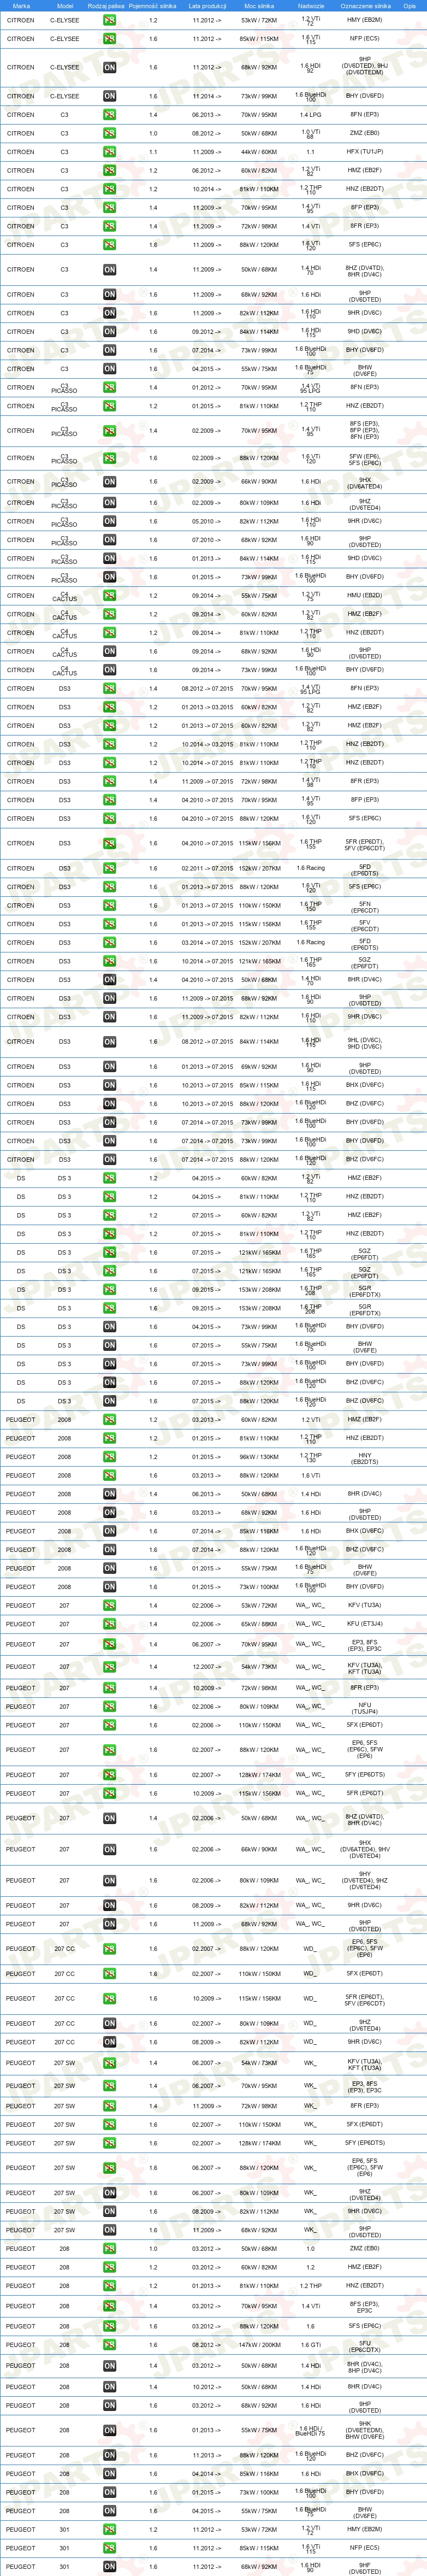Image resolution: width=427 pixels, height=2576 pixels.
Task: Click petrol icon for C4 Cactus HMU (EB2D) row
Action: point(109,595)
